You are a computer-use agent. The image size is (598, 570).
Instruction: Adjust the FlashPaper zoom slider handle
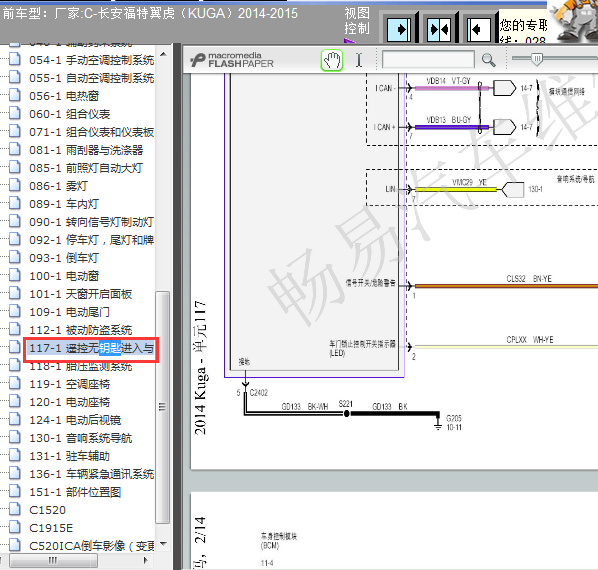pos(537,59)
